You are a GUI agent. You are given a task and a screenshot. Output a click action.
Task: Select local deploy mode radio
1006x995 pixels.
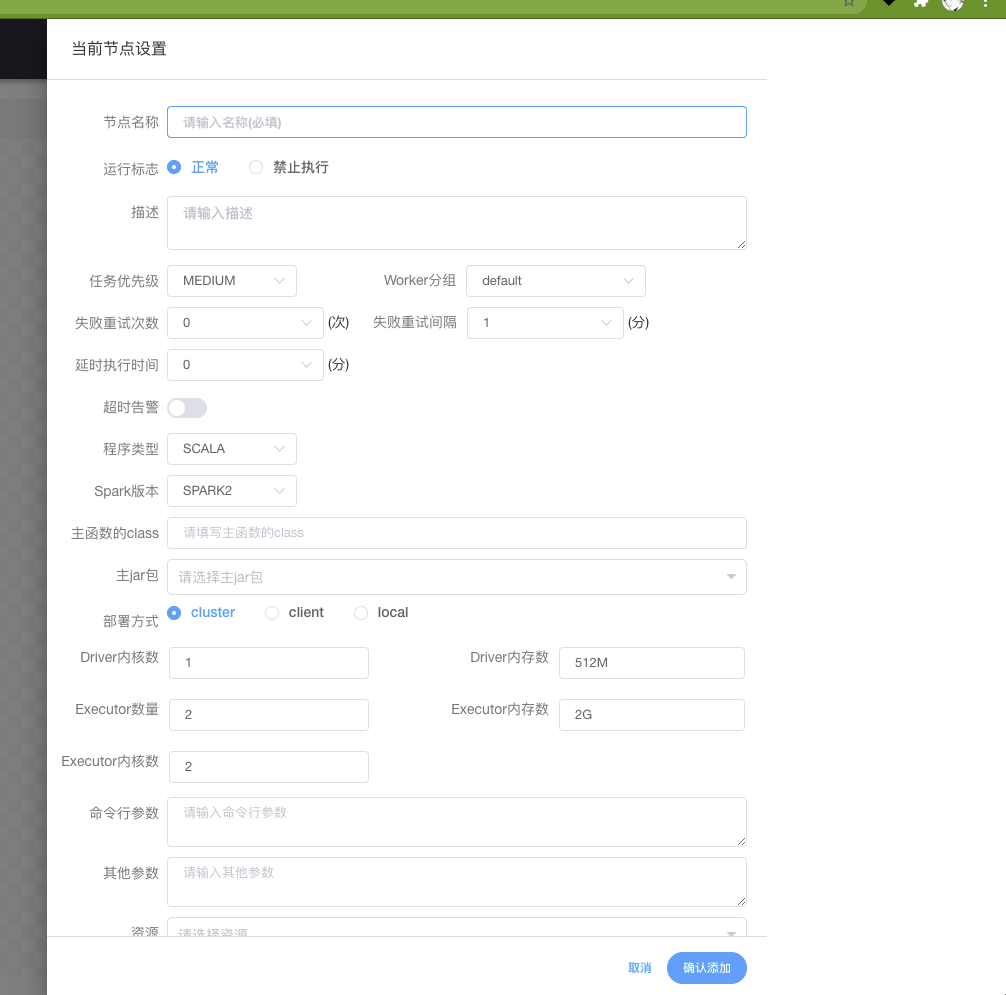pos(361,613)
